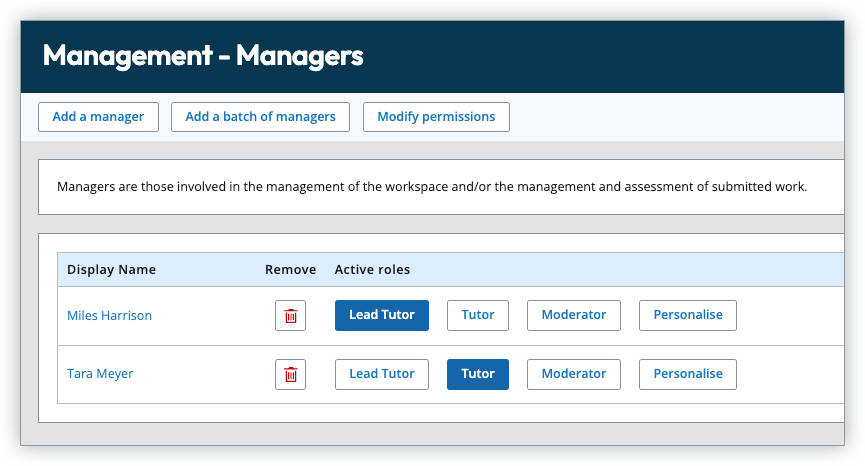Enable Lead Tutor role for Tara Meyer

(381, 374)
